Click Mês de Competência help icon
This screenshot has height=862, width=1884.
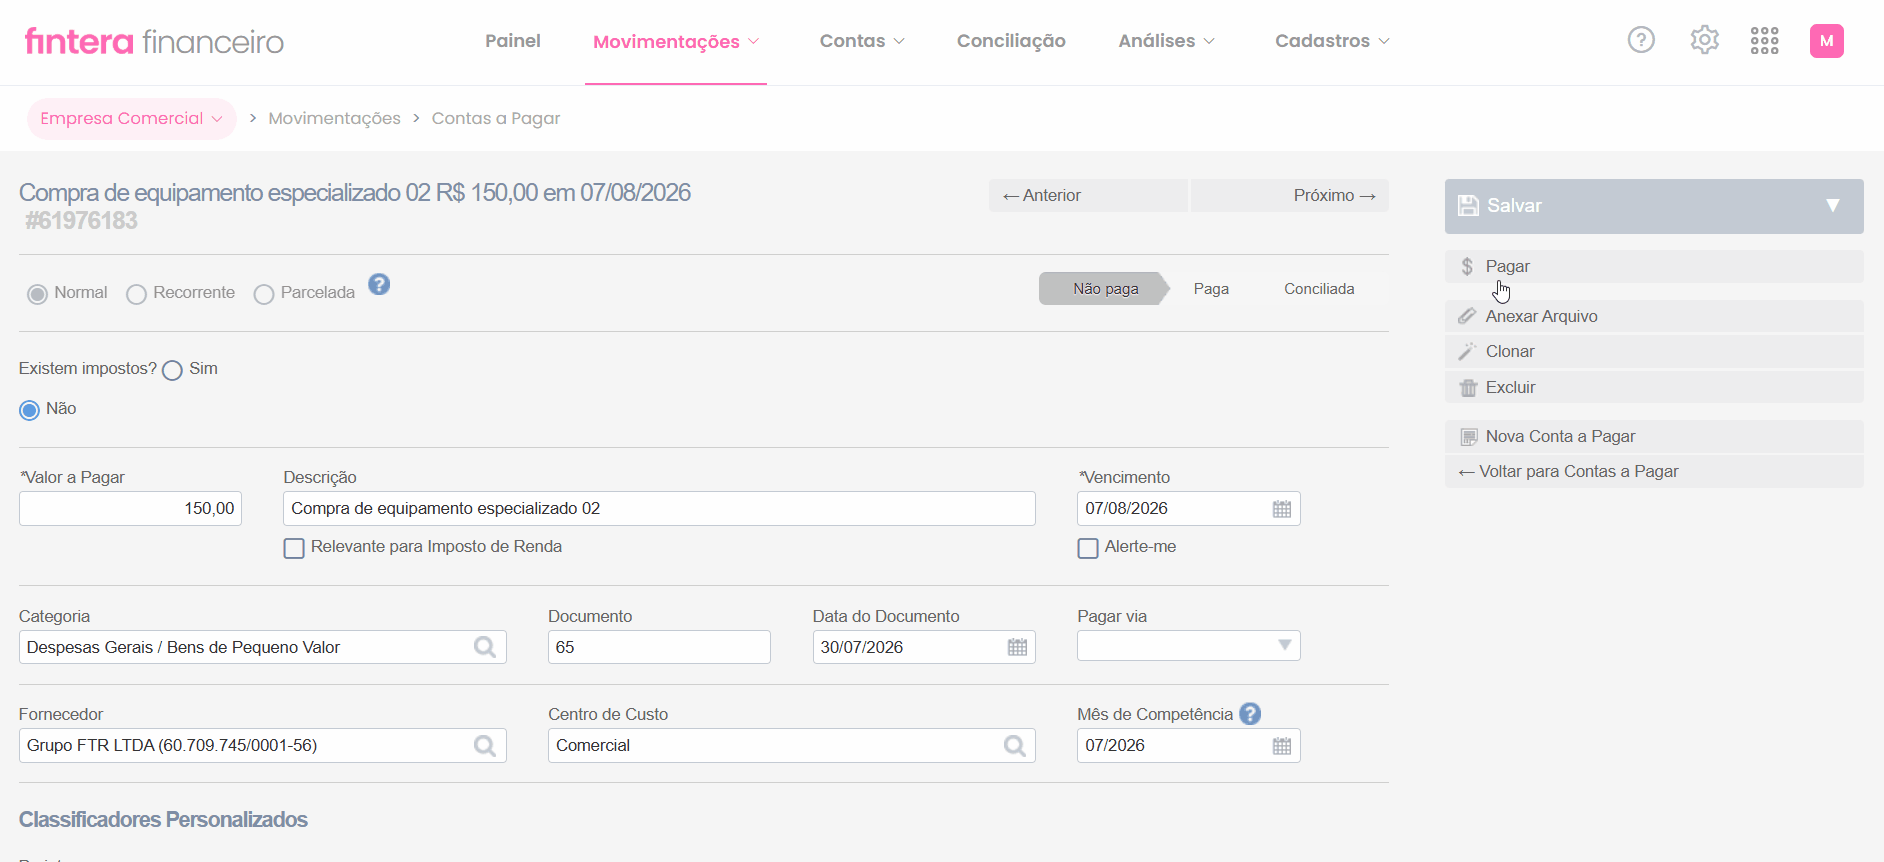1250,714
